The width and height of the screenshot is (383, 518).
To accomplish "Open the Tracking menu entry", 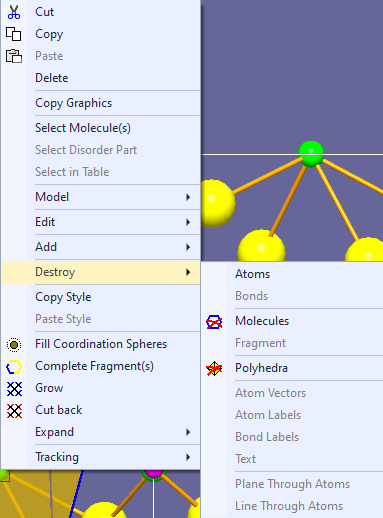I will tap(101, 457).
